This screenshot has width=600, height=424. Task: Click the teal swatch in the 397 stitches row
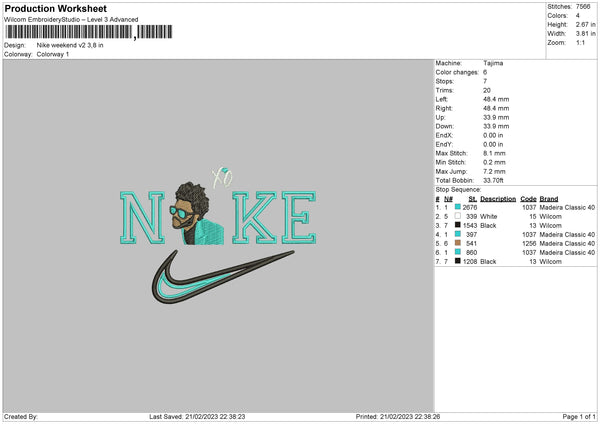458,234
